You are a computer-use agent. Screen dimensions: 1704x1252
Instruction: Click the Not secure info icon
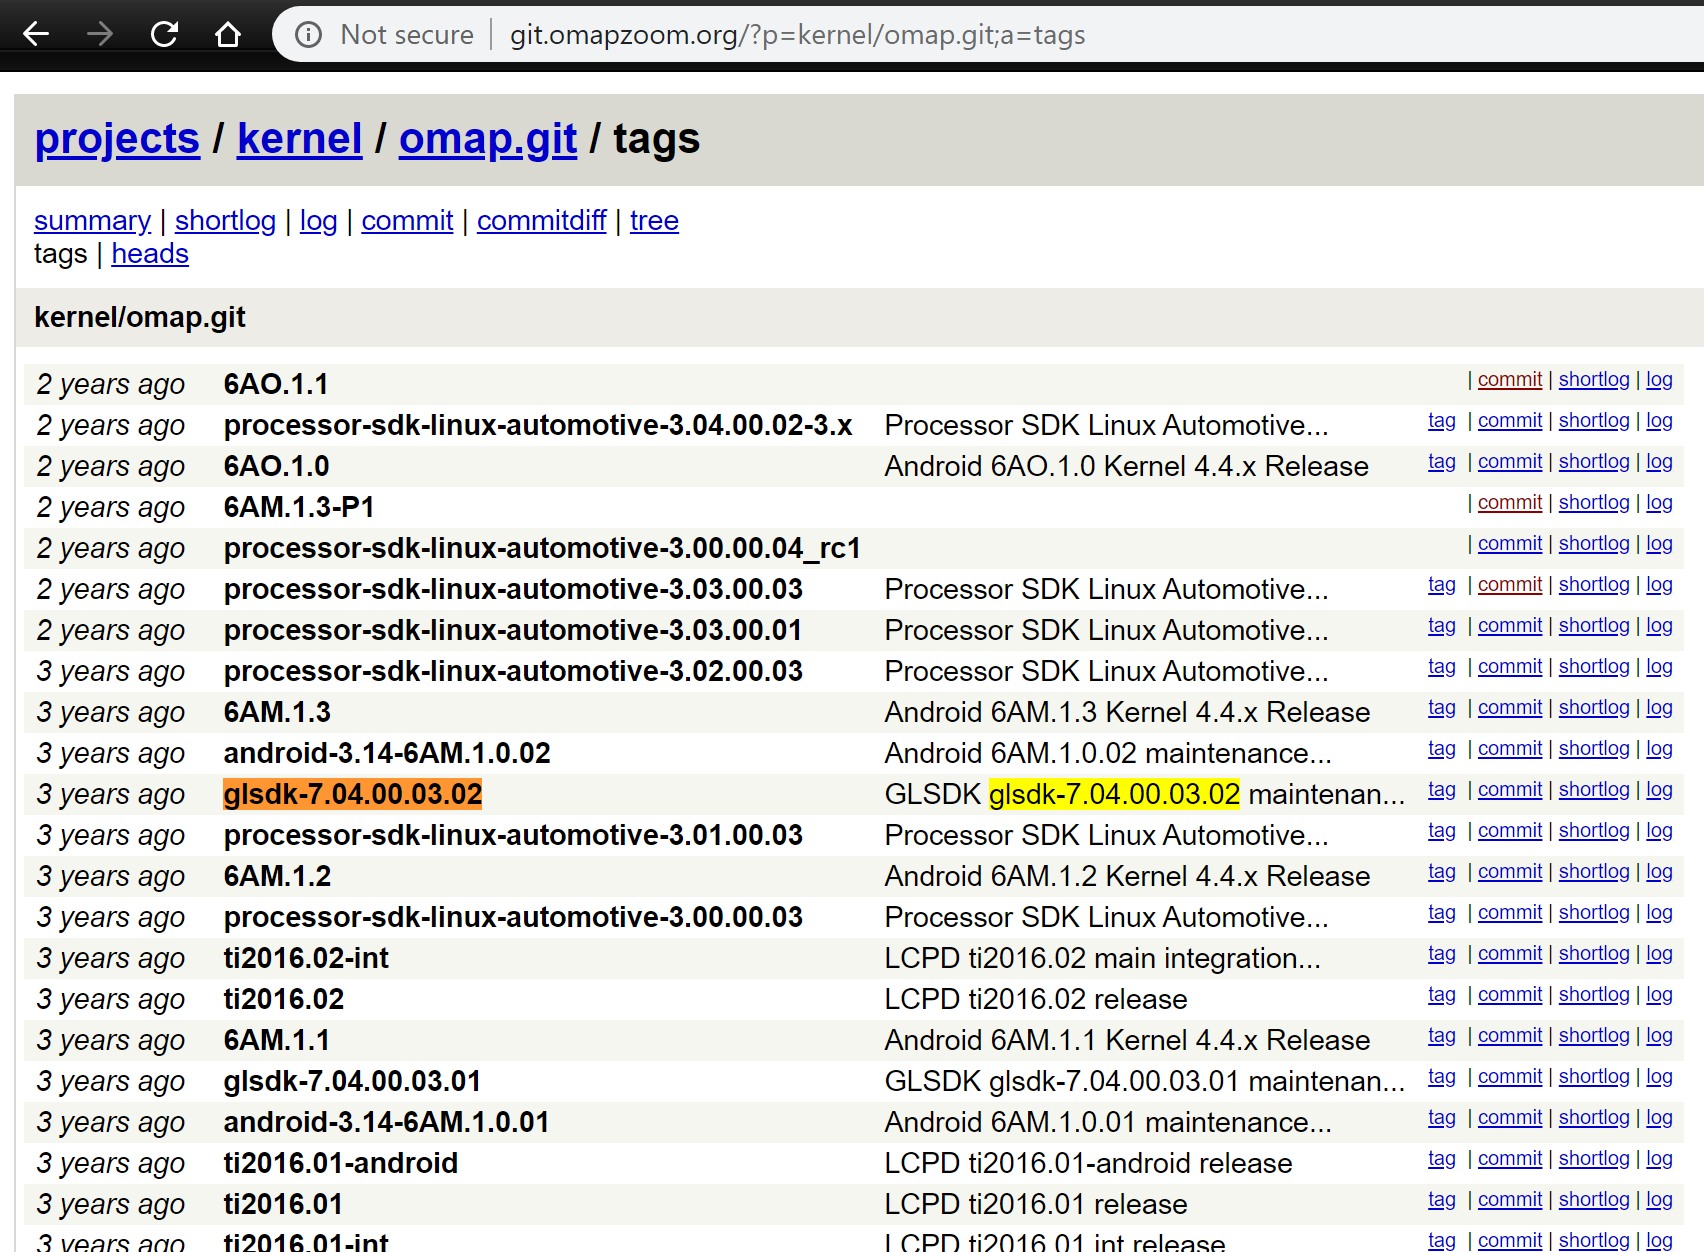[308, 35]
